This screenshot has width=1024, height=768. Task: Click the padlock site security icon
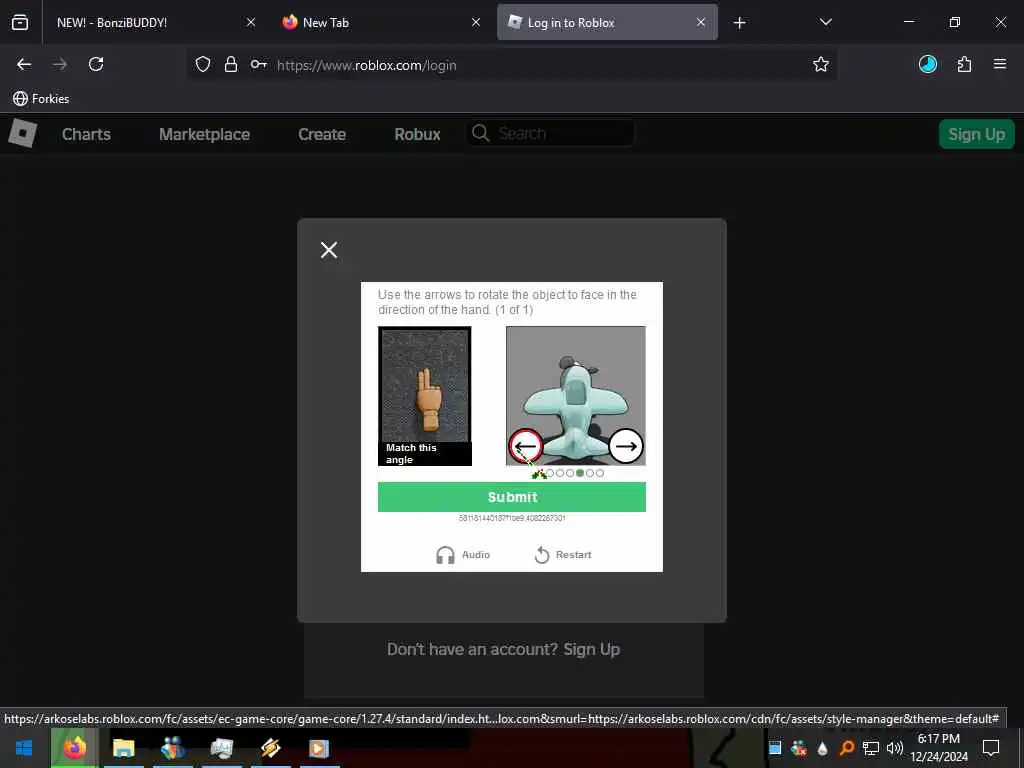coord(231,64)
